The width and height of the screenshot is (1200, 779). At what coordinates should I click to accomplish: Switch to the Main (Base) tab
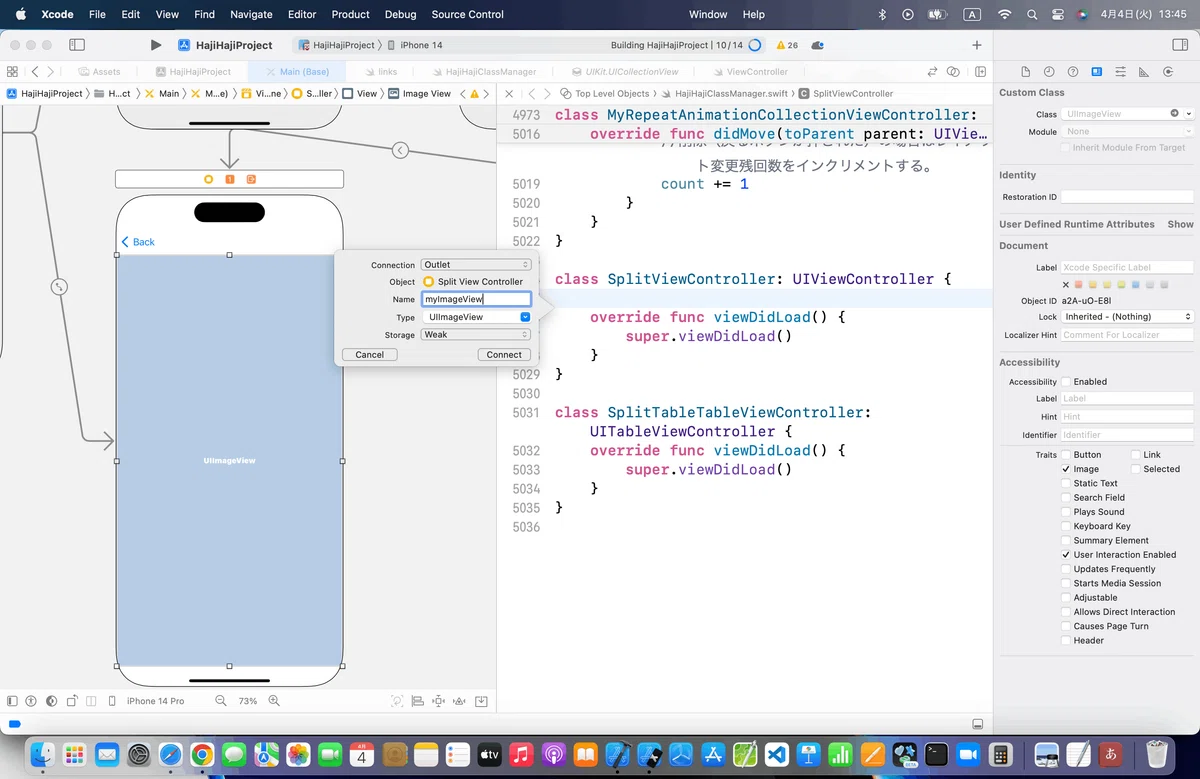296,72
